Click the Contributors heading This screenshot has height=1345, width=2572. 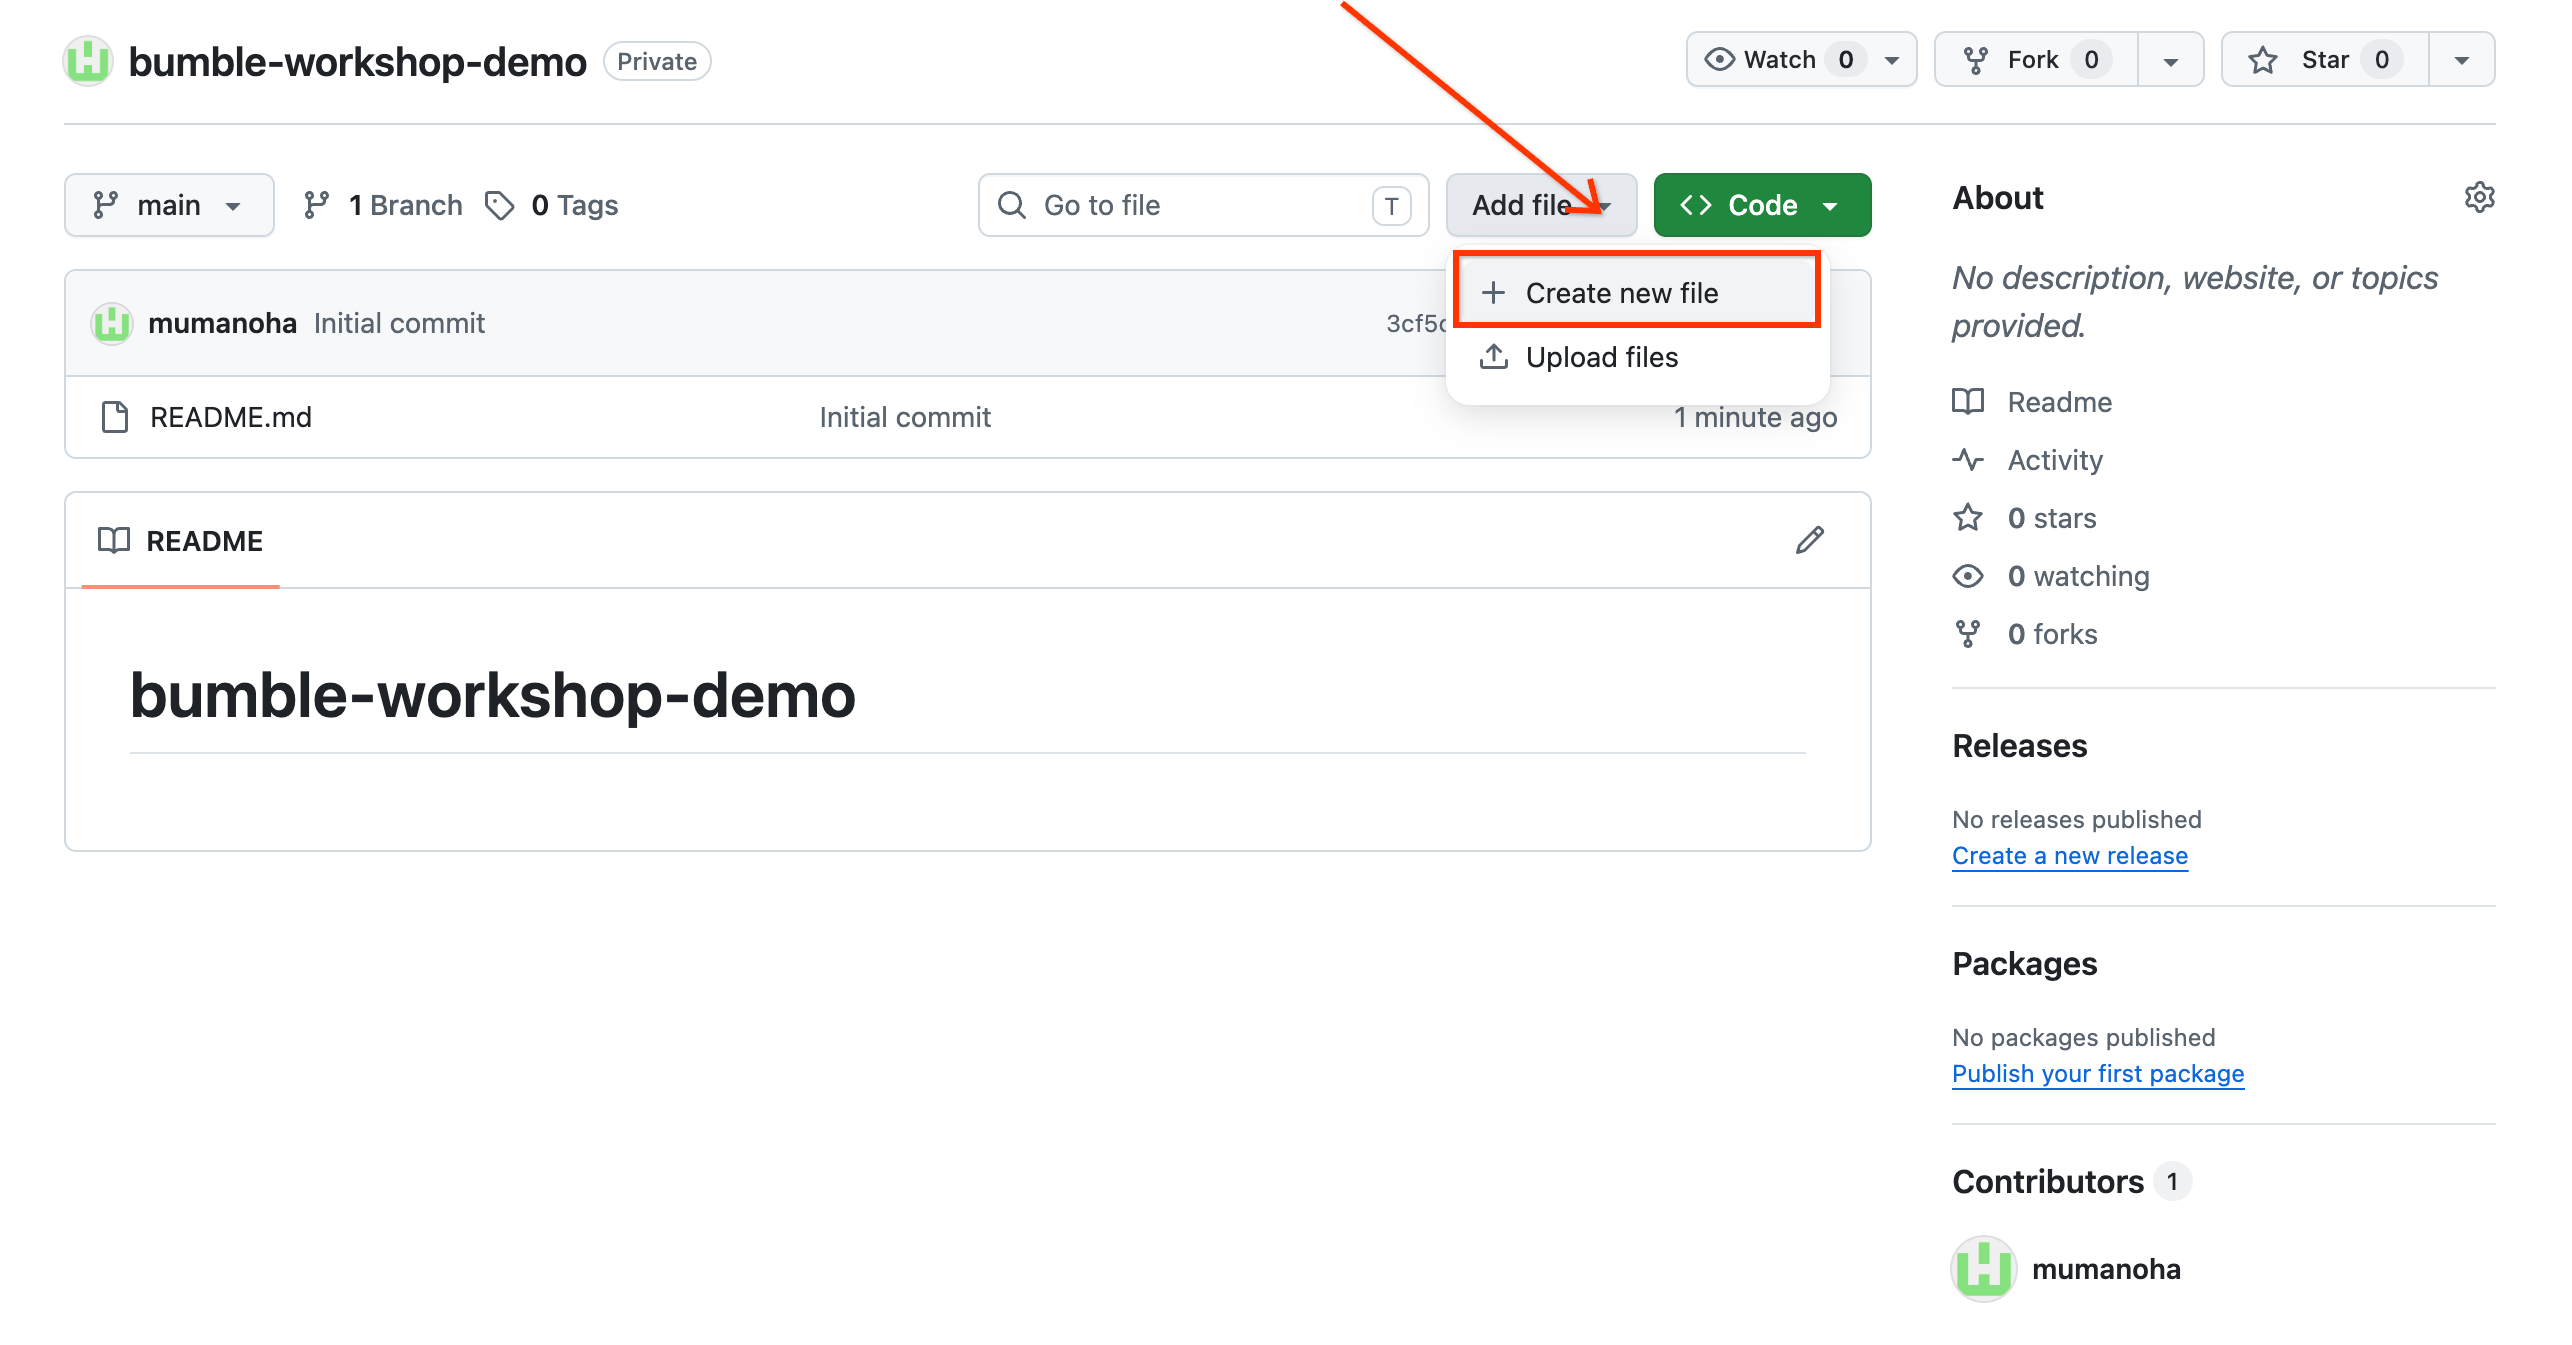pos(2047,1182)
